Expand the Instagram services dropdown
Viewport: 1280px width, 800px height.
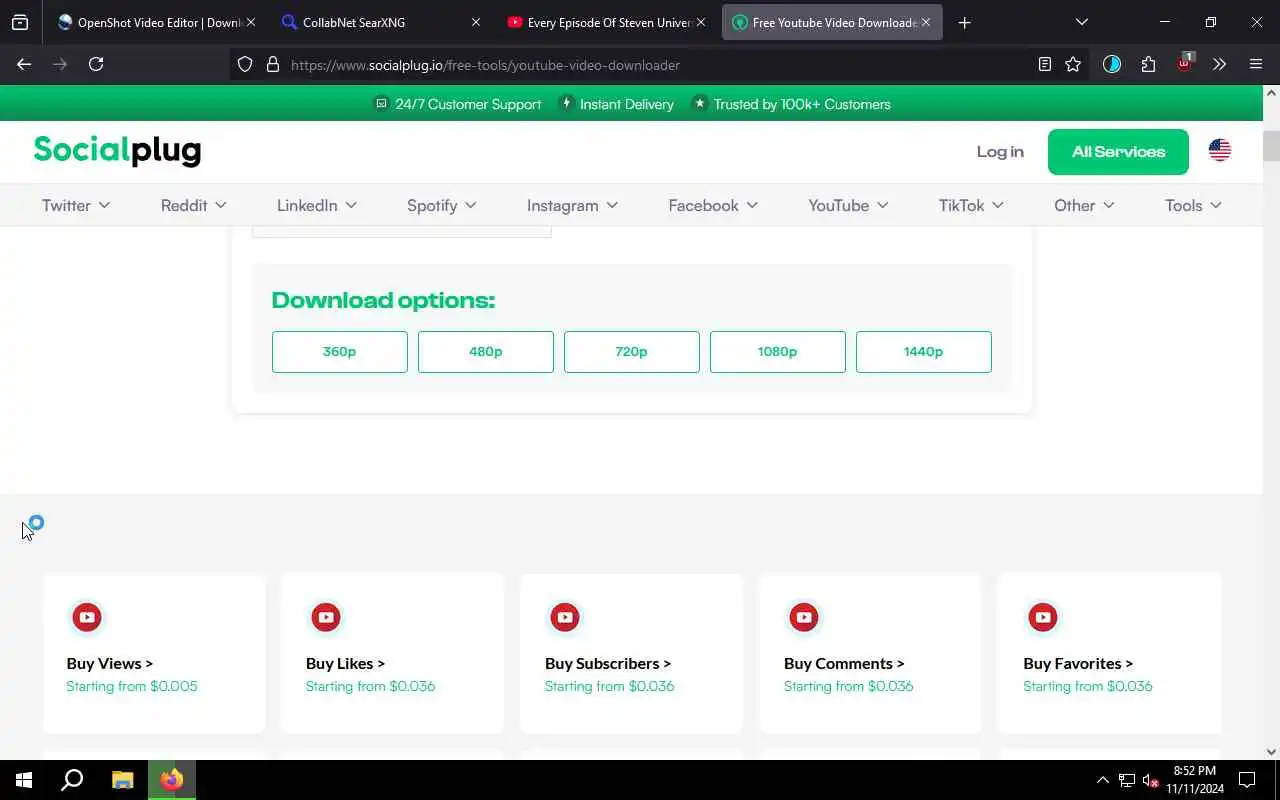(x=573, y=205)
